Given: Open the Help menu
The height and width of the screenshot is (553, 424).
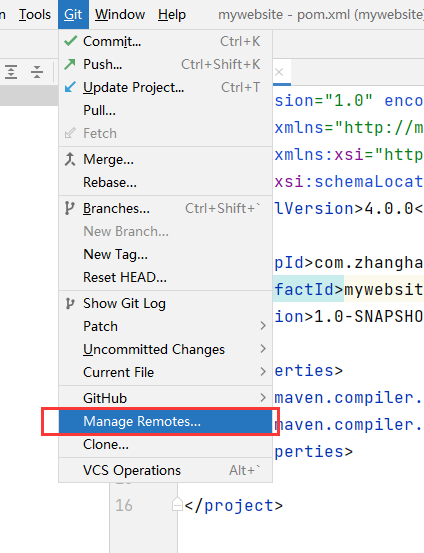Looking at the screenshot, I should (x=172, y=14).
